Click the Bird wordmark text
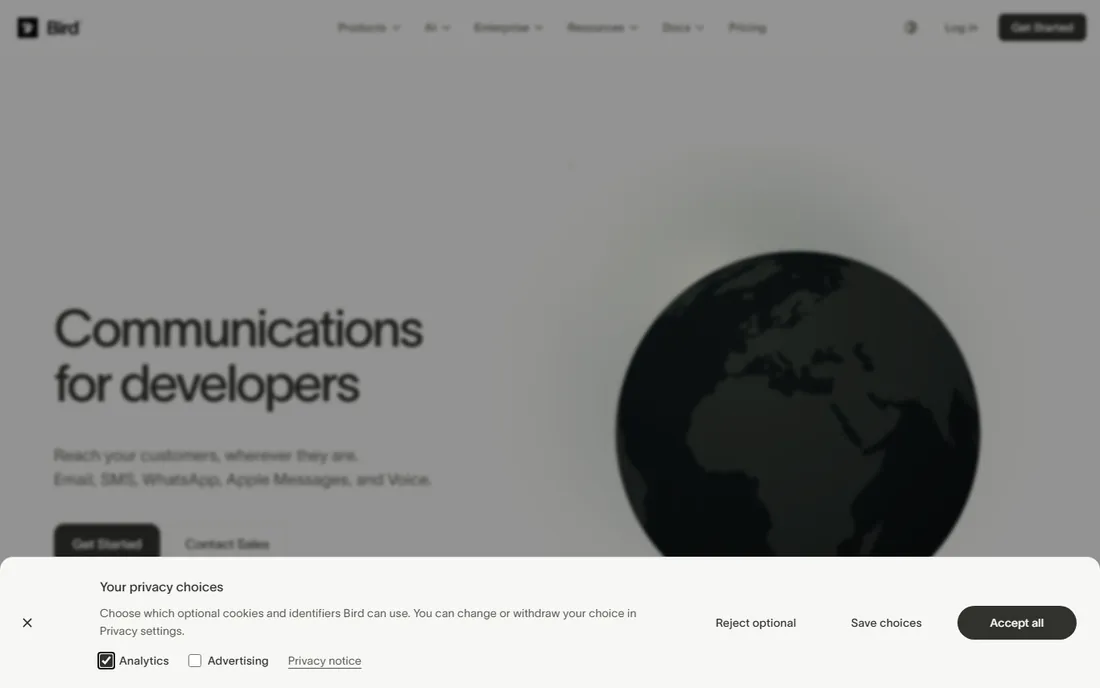The width and height of the screenshot is (1100, 688). pos(63,27)
